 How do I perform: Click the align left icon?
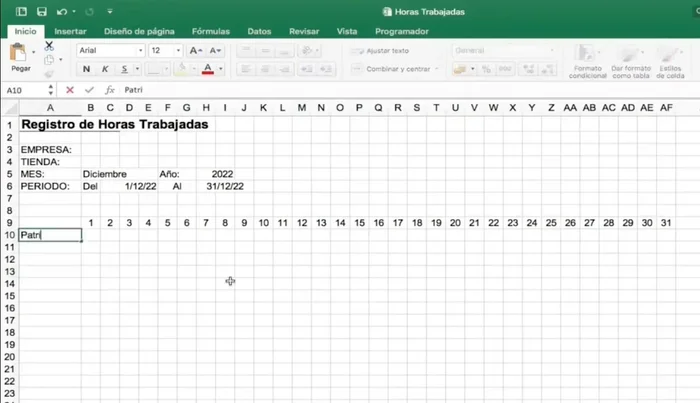[246, 69]
